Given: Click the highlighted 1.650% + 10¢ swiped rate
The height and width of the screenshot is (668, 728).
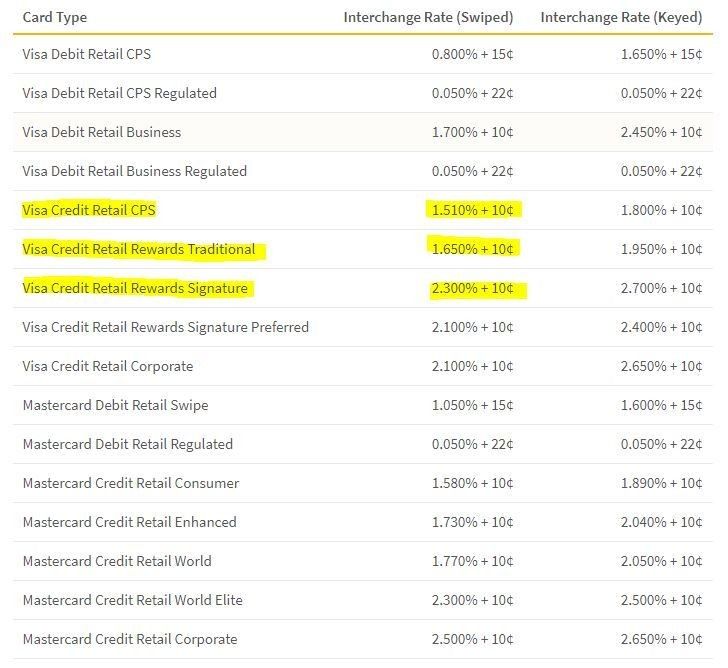Looking at the screenshot, I should coord(473,249).
